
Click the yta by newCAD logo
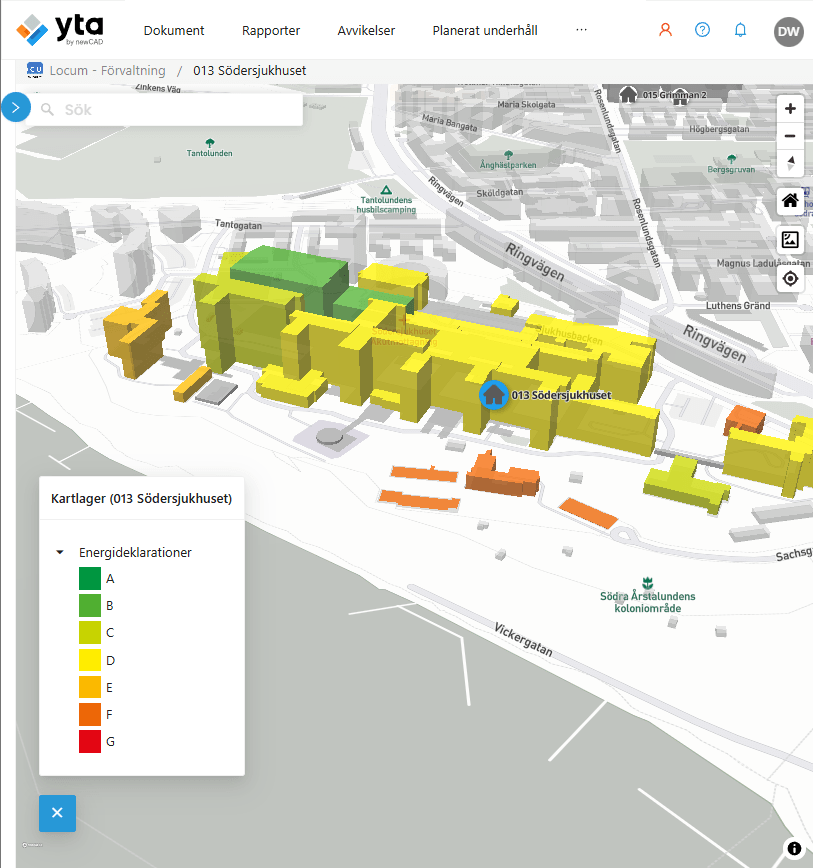tap(60, 30)
